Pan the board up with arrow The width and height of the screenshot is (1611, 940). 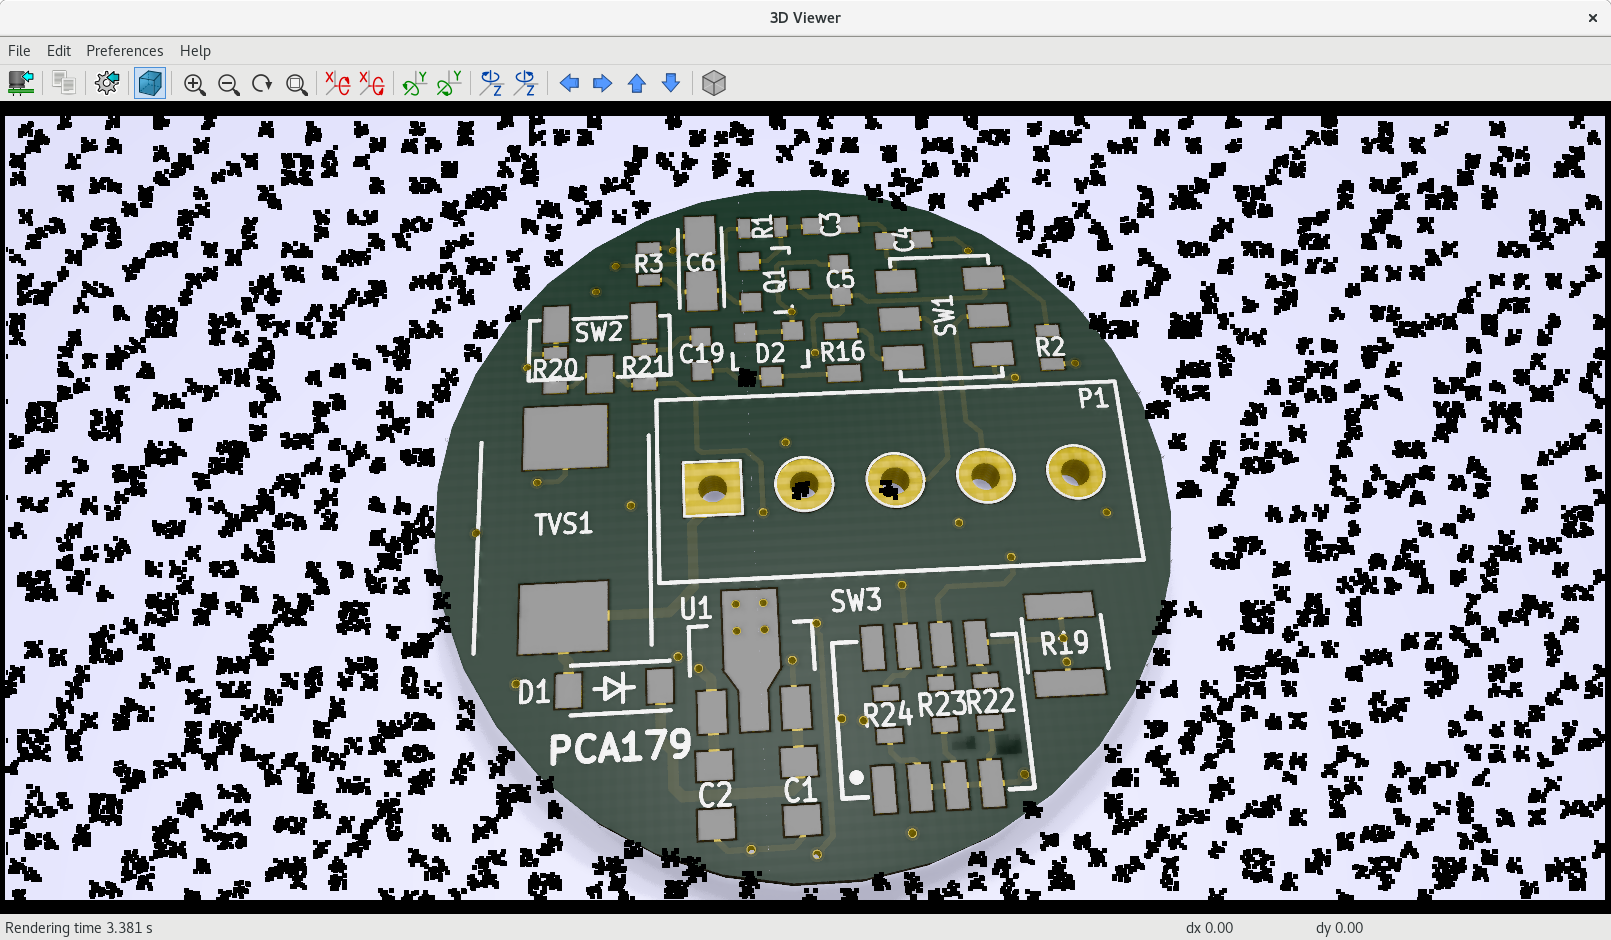click(x=637, y=84)
